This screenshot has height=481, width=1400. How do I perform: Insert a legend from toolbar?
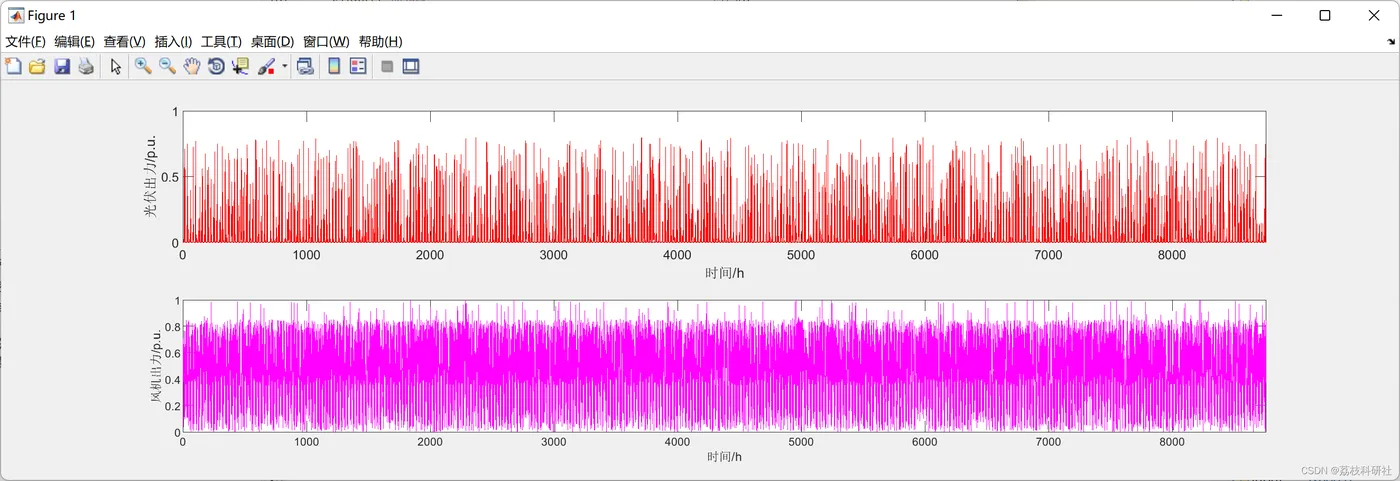click(358, 67)
